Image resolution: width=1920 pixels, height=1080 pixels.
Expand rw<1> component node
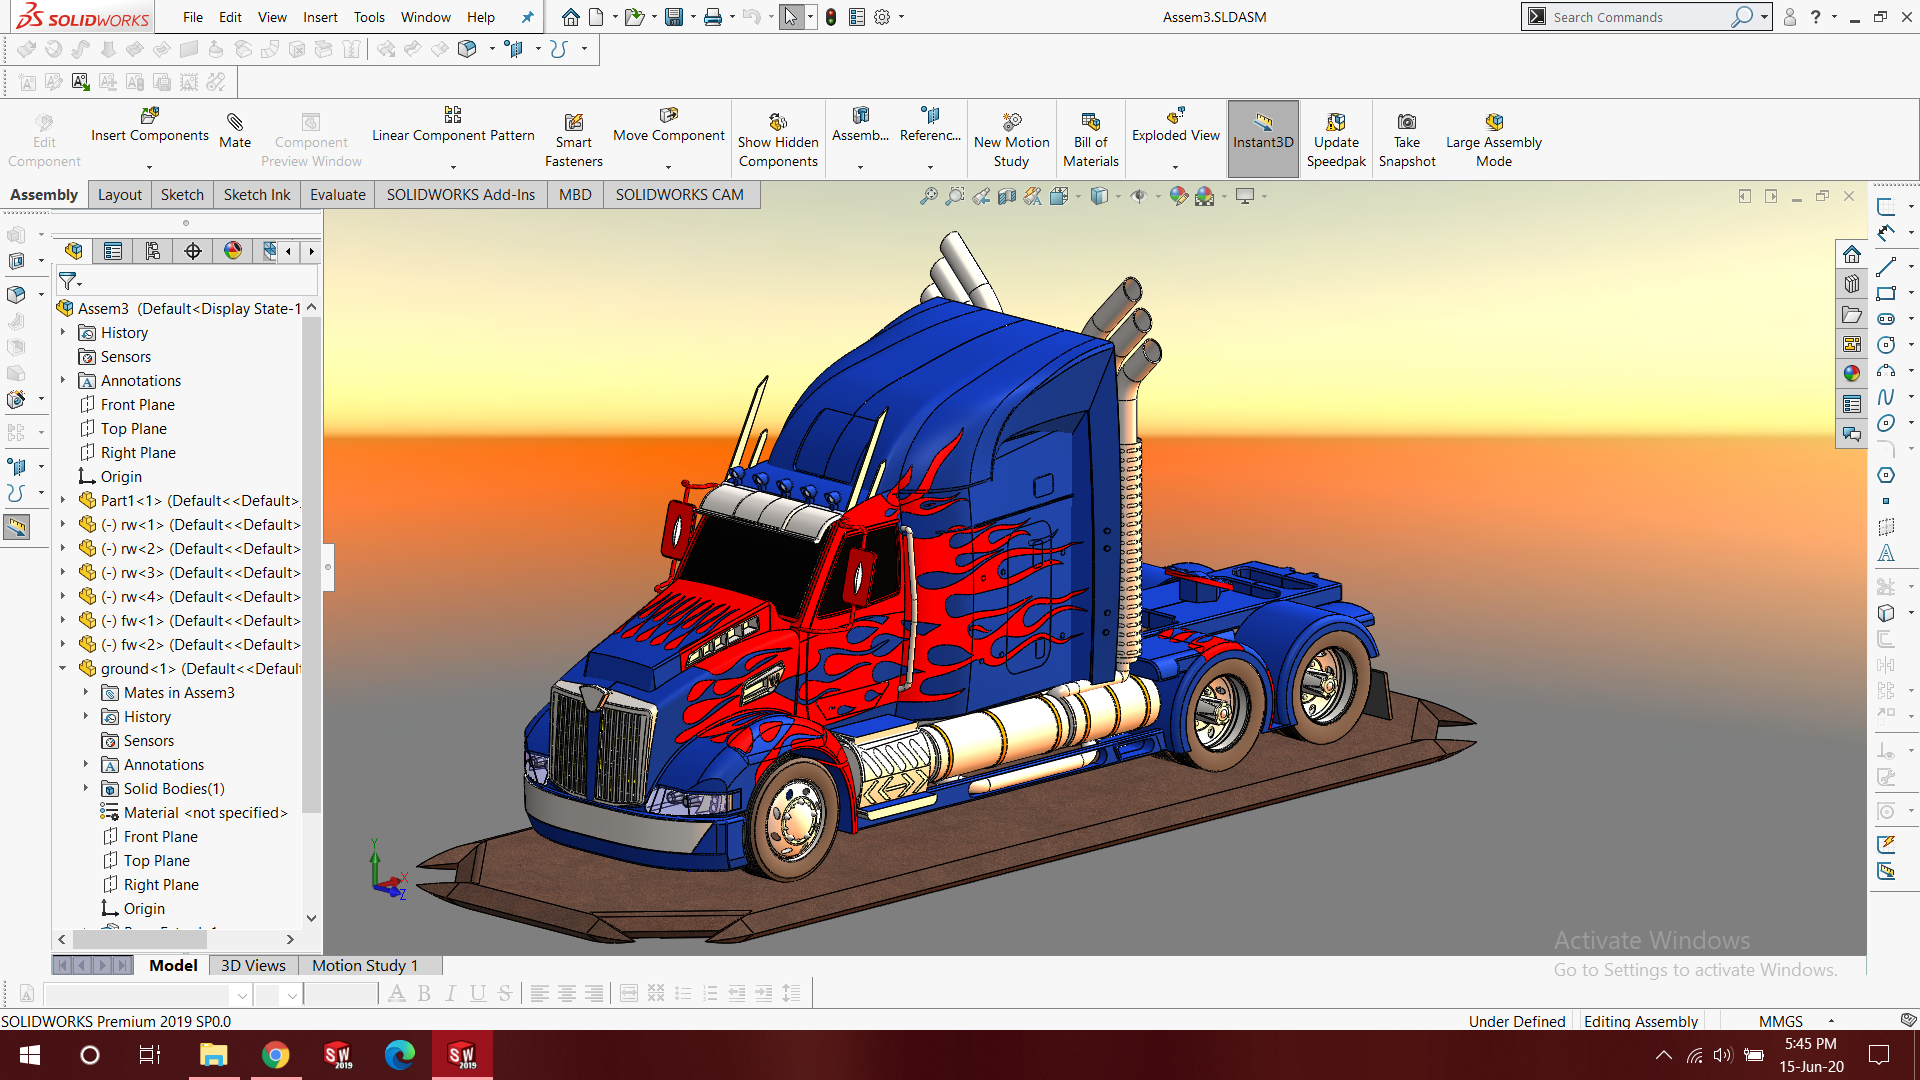pyautogui.click(x=63, y=524)
